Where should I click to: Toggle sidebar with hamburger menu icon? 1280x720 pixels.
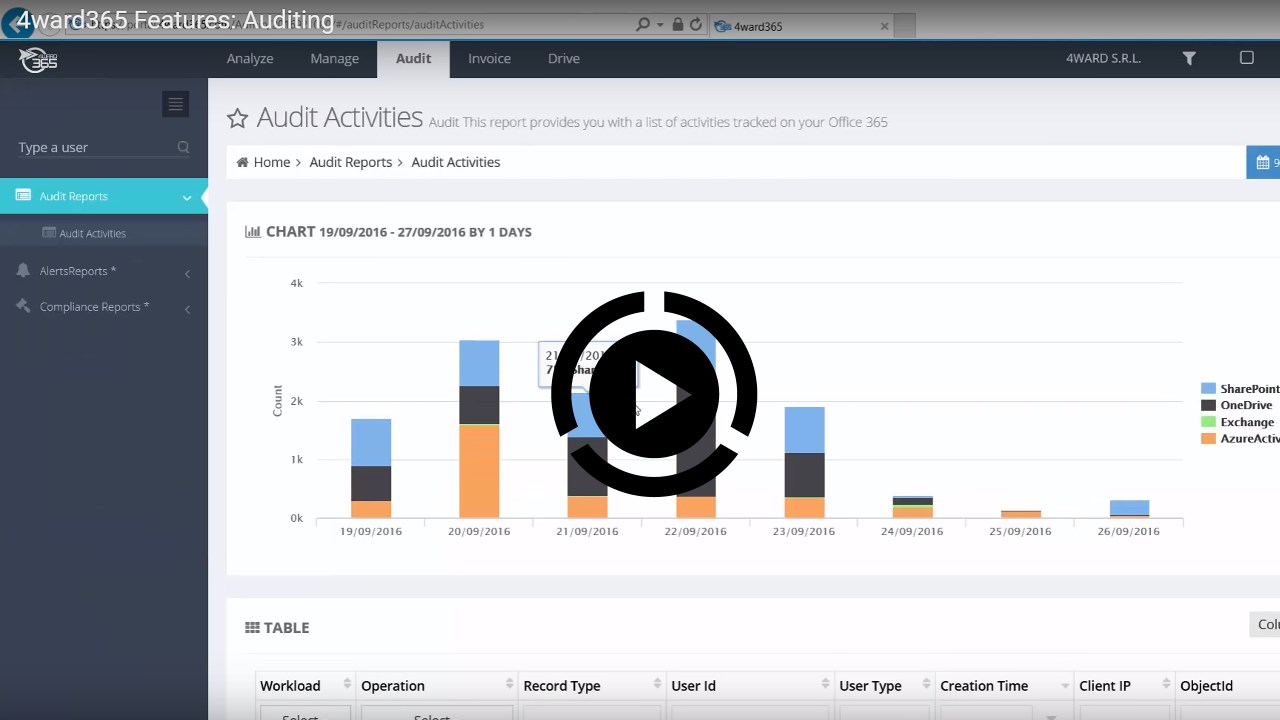[x=176, y=104]
